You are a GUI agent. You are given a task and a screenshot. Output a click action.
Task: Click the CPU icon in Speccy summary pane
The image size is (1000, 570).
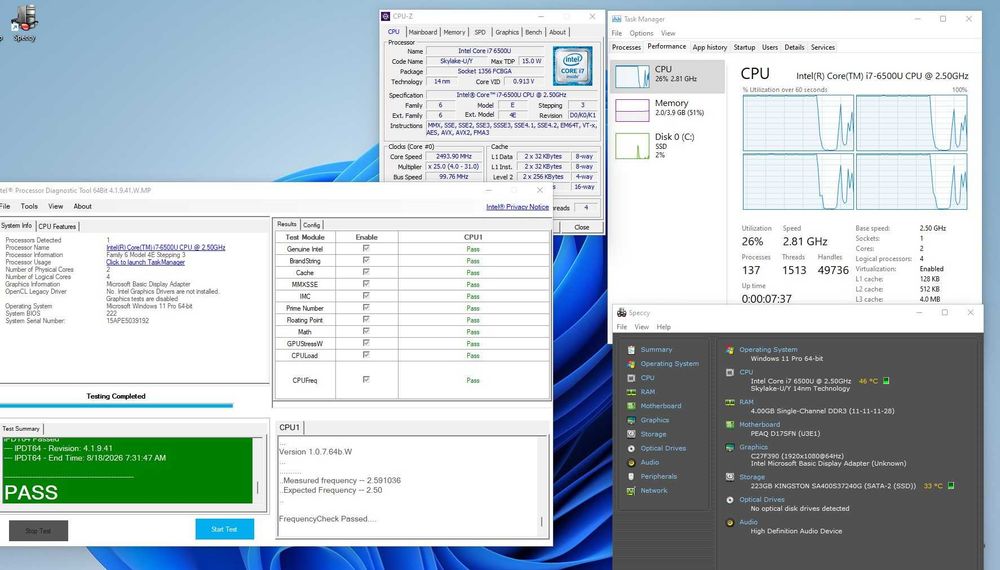tap(730, 372)
